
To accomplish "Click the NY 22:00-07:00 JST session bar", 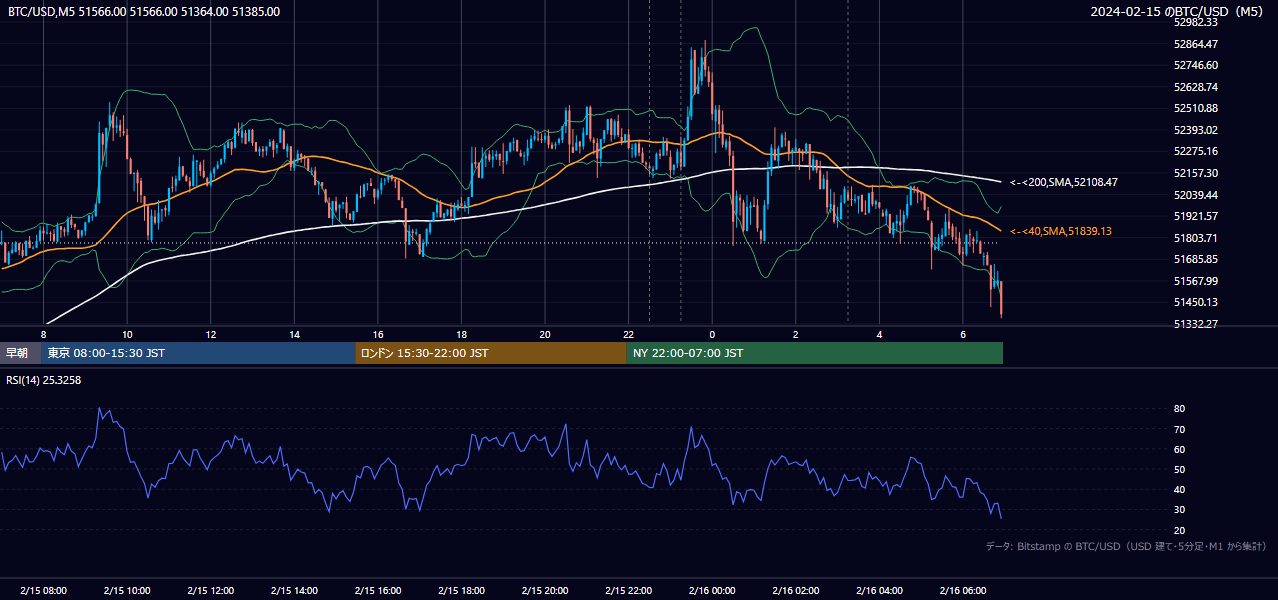I will click(815, 353).
